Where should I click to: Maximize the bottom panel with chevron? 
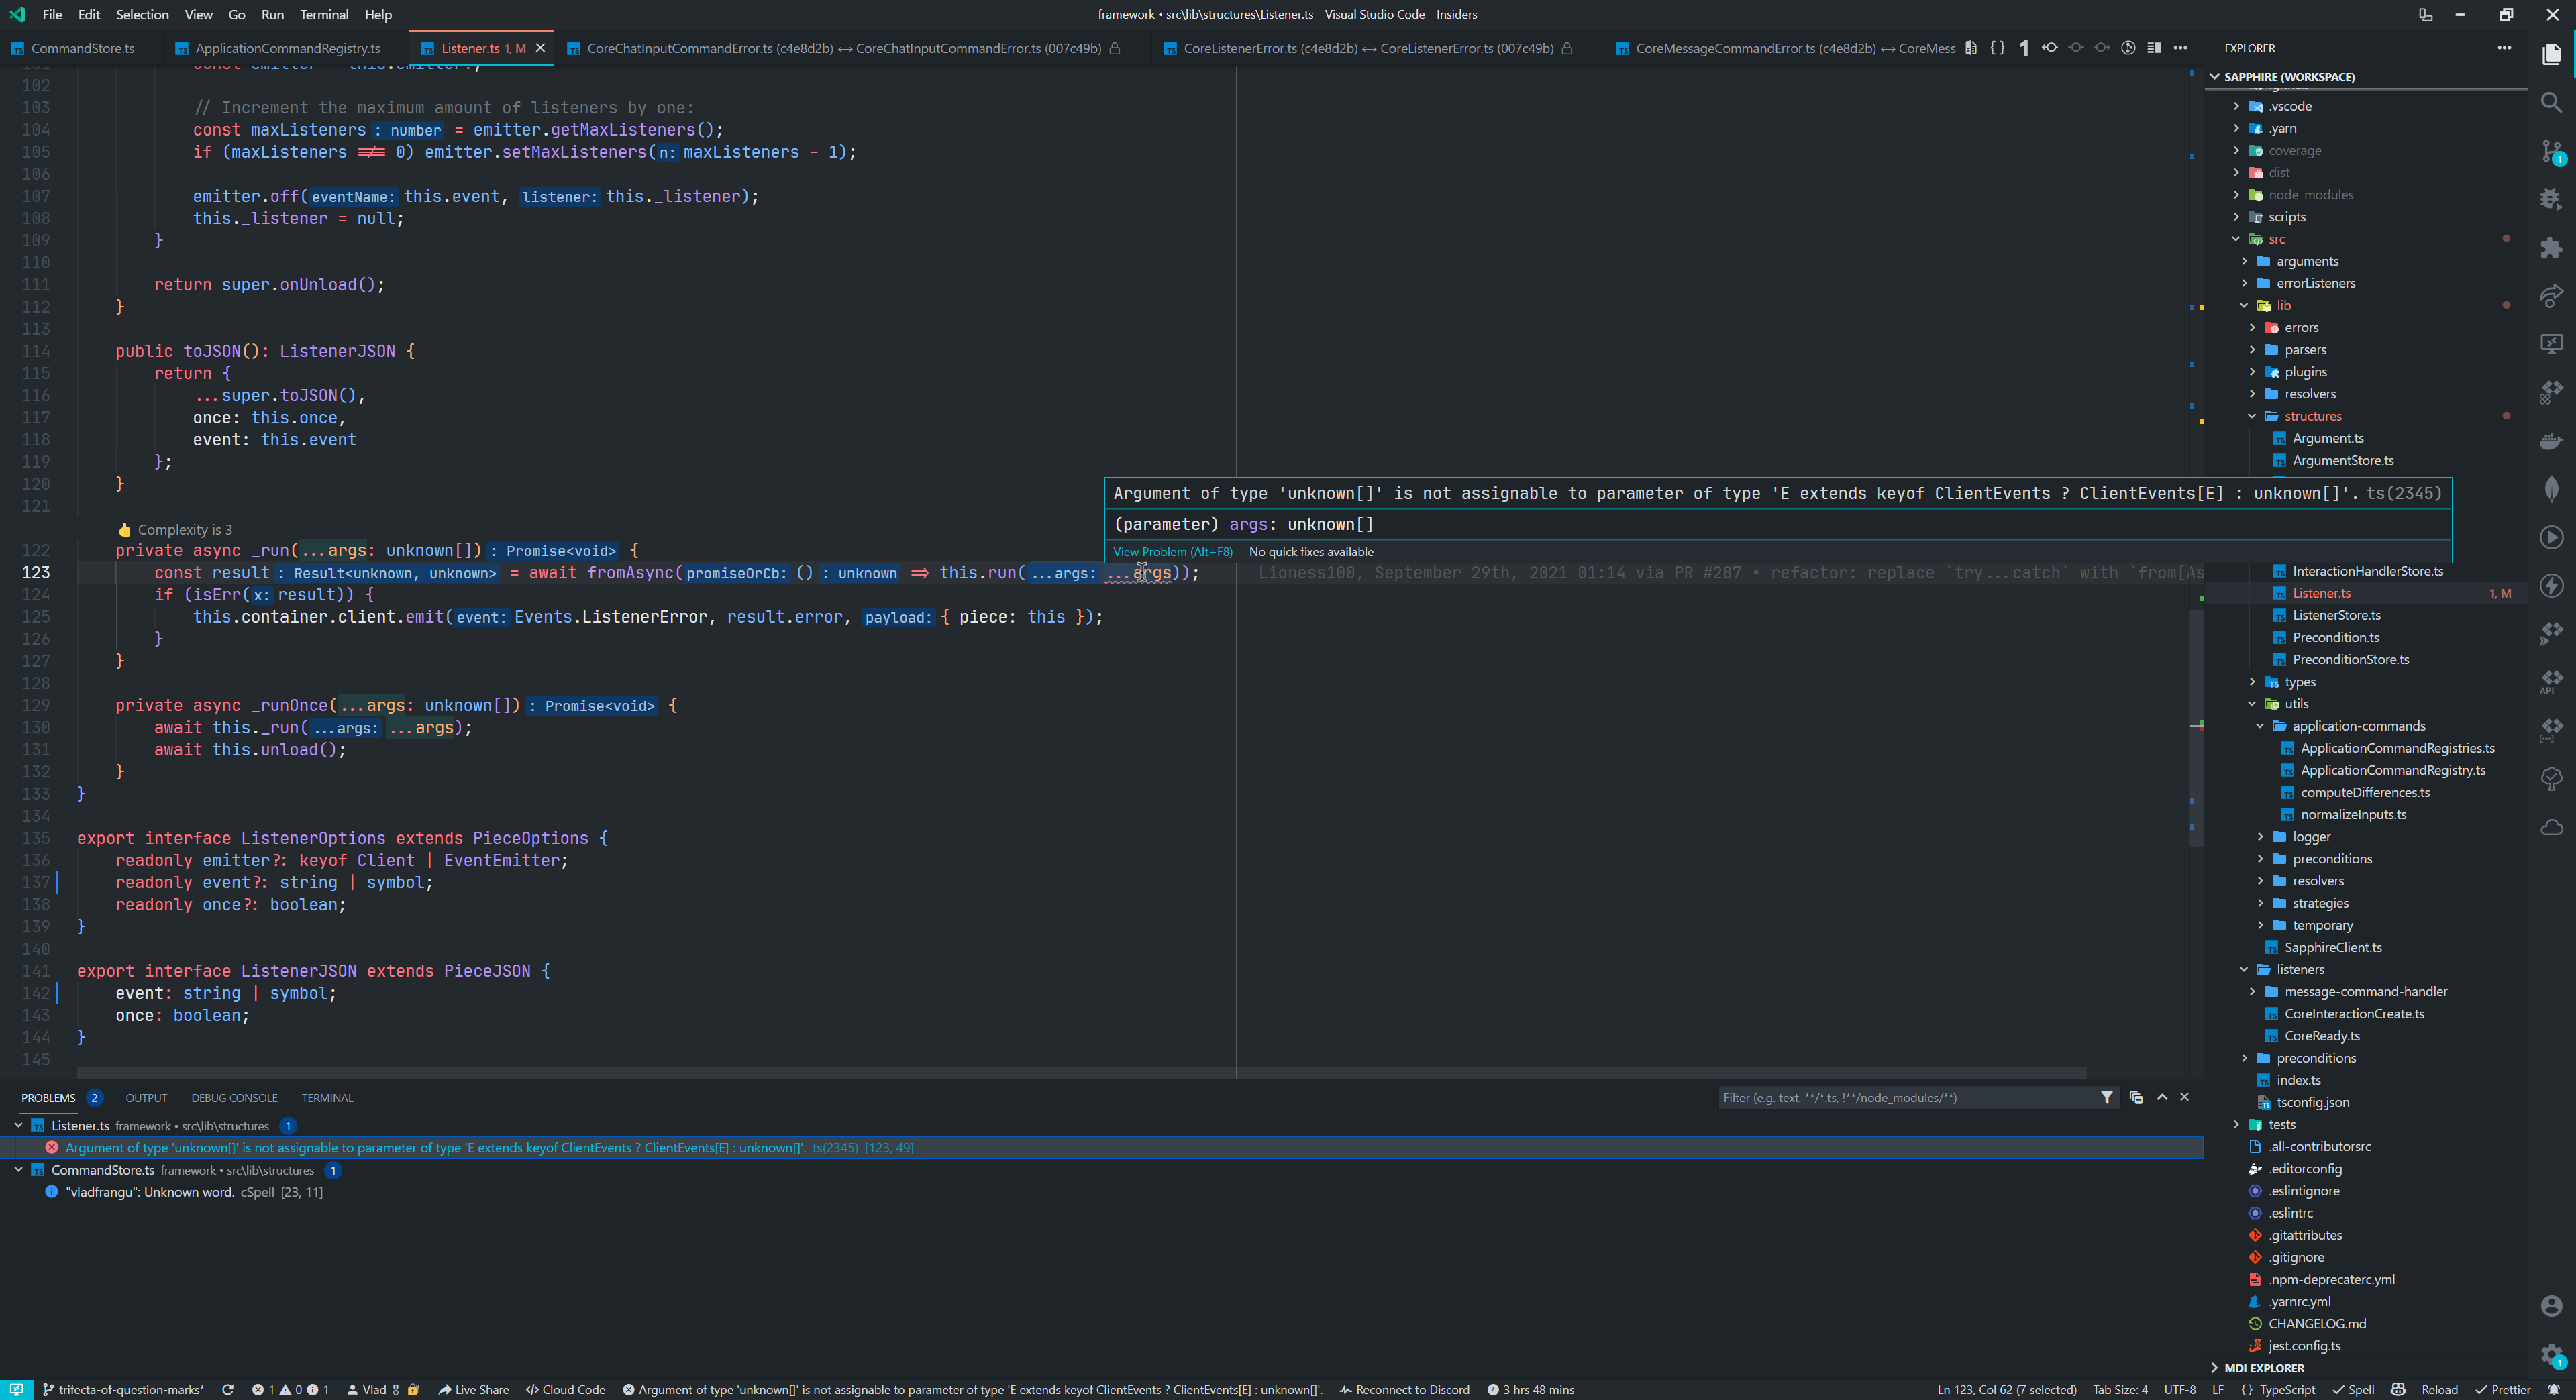[x=2162, y=1097]
